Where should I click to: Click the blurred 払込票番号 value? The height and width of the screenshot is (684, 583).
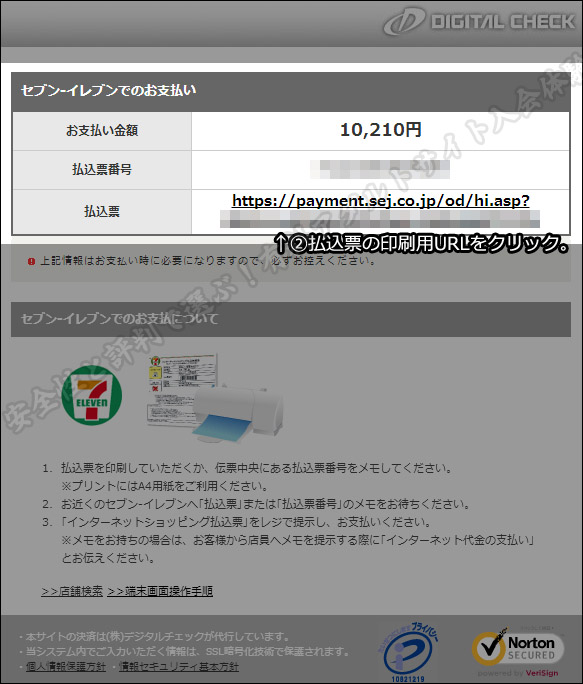point(380,169)
